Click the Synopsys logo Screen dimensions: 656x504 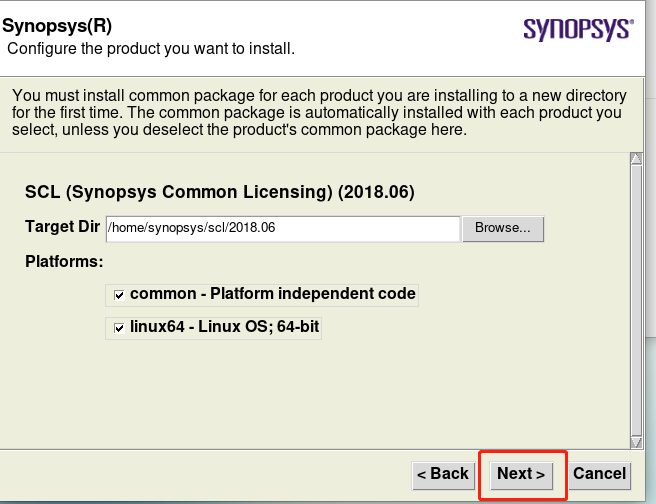[x=578, y=29]
